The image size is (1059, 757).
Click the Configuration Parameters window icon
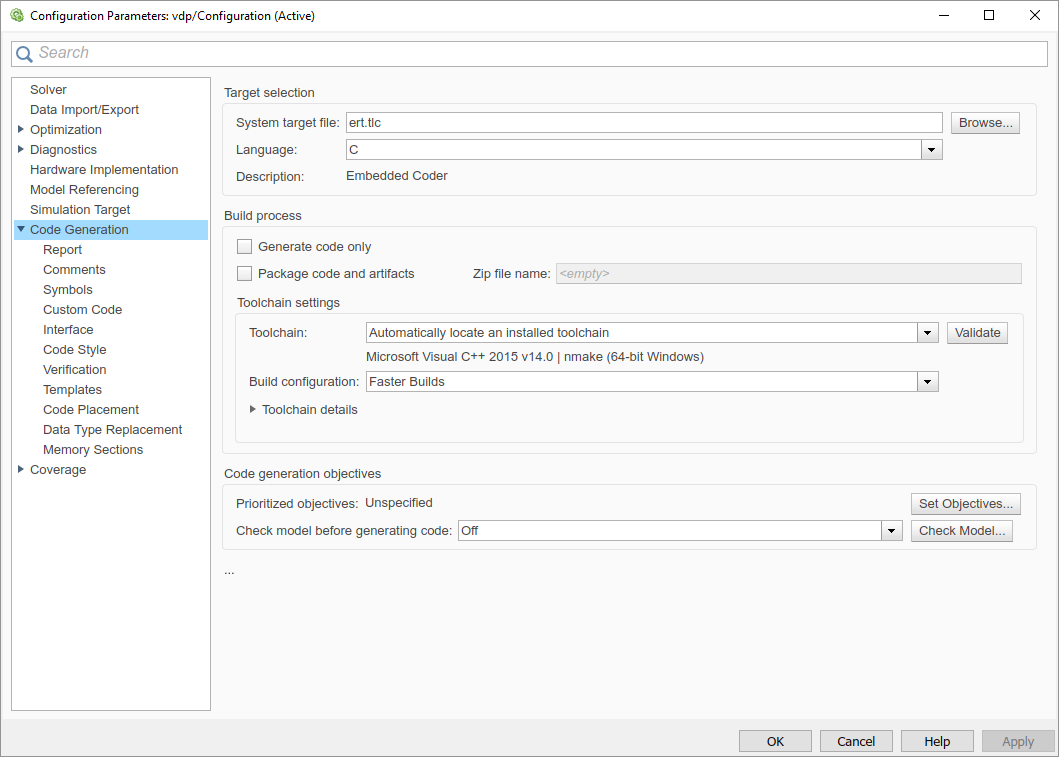point(17,15)
